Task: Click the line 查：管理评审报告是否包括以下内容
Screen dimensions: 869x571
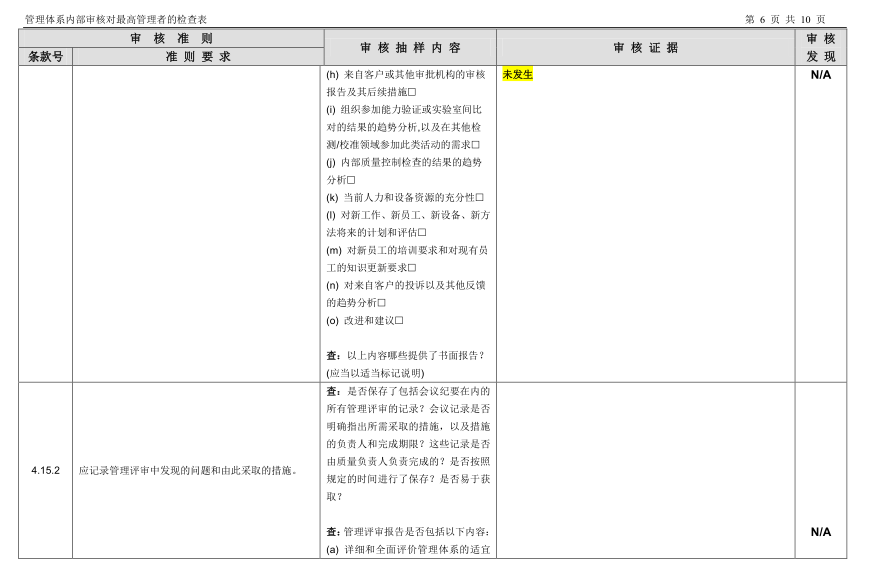Action: 408,532
